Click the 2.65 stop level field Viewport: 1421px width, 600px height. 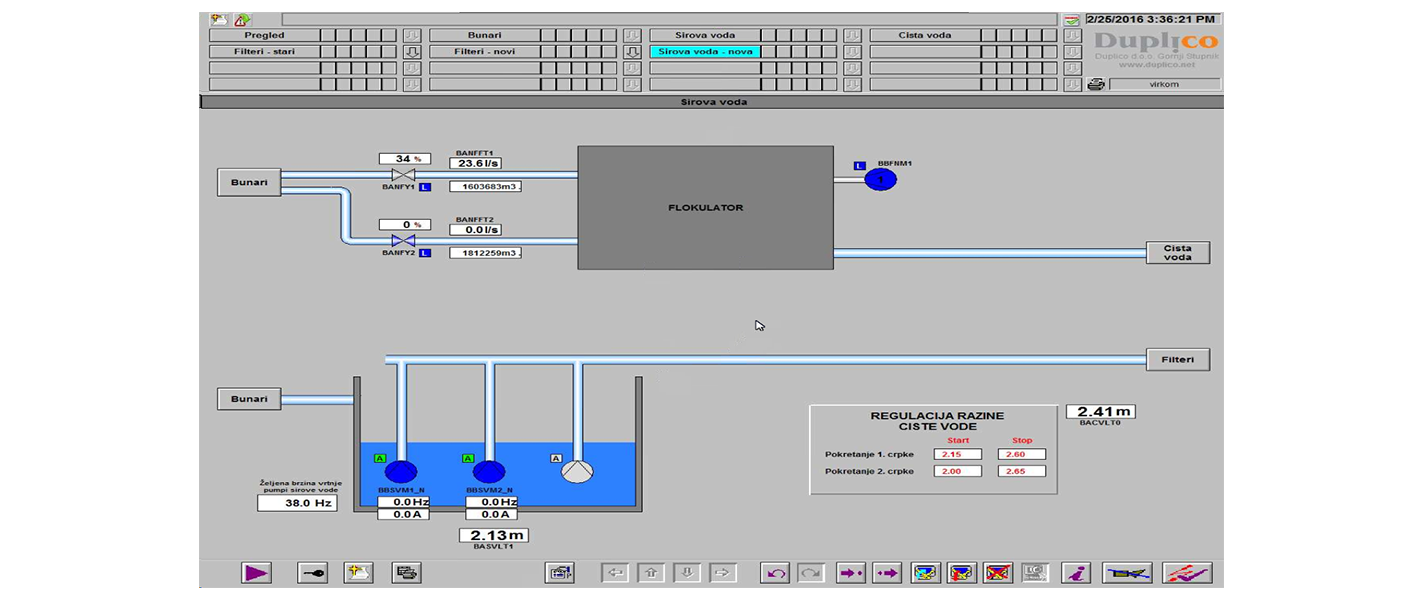(1022, 471)
